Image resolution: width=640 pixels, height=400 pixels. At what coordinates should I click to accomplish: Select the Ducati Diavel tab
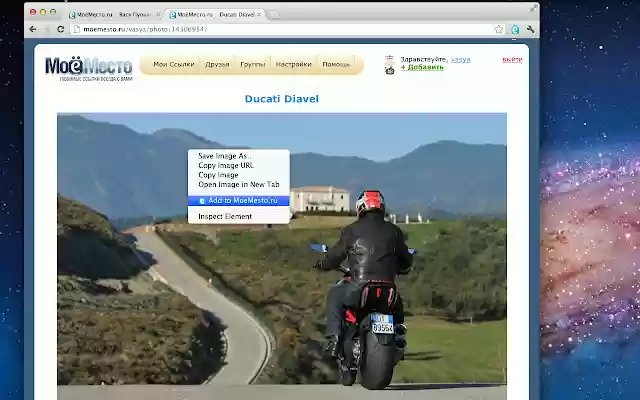click(x=215, y=14)
